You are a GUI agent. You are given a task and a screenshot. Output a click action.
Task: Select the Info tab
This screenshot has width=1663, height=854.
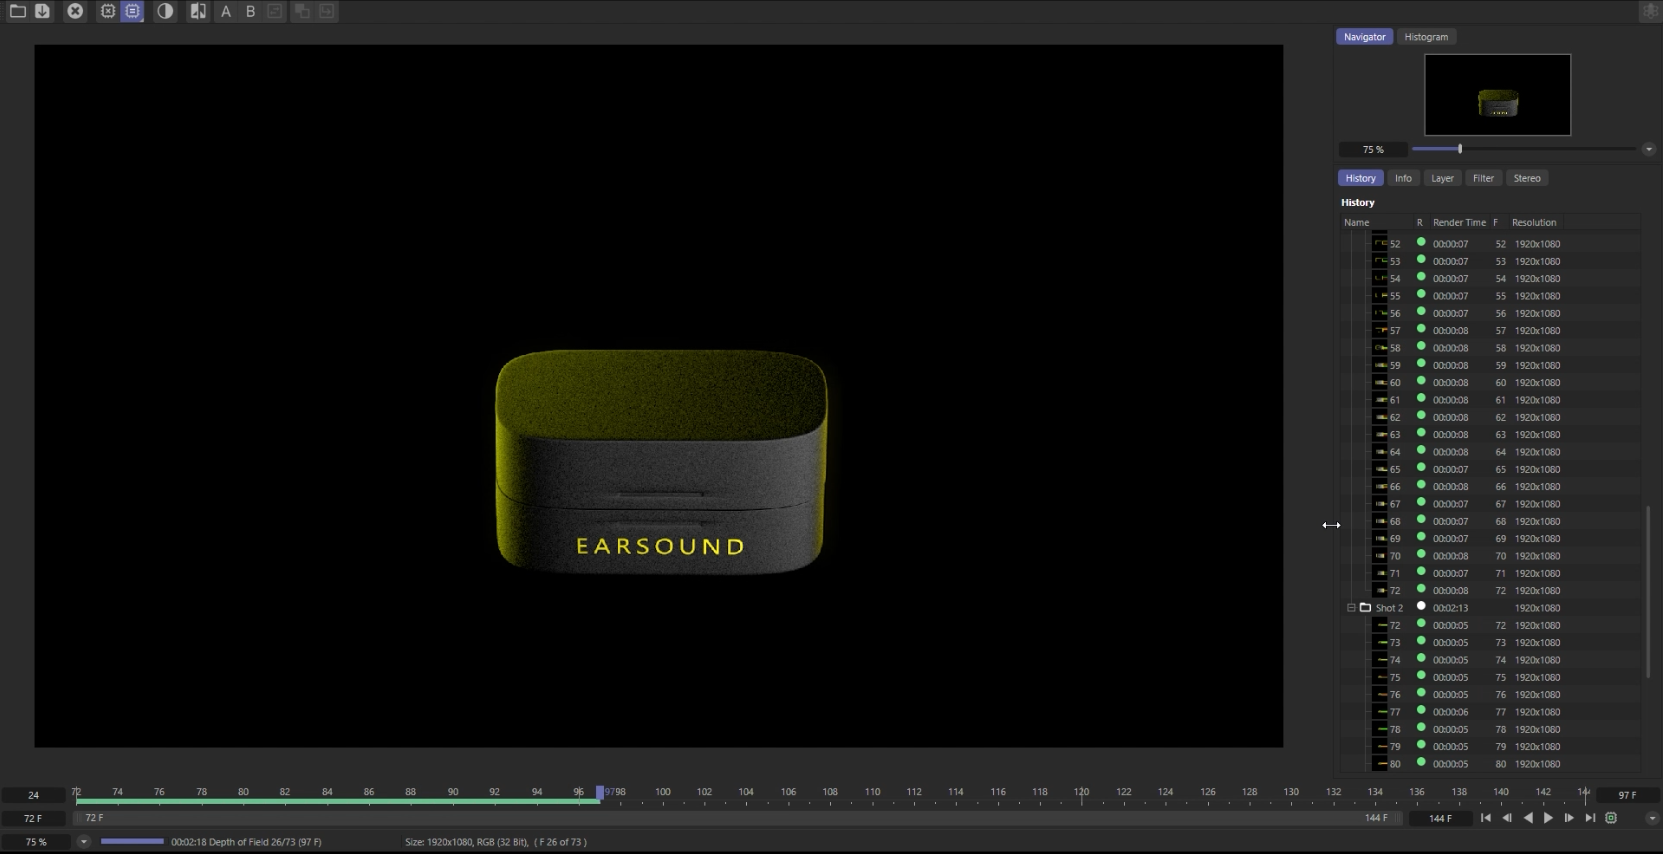1403,178
